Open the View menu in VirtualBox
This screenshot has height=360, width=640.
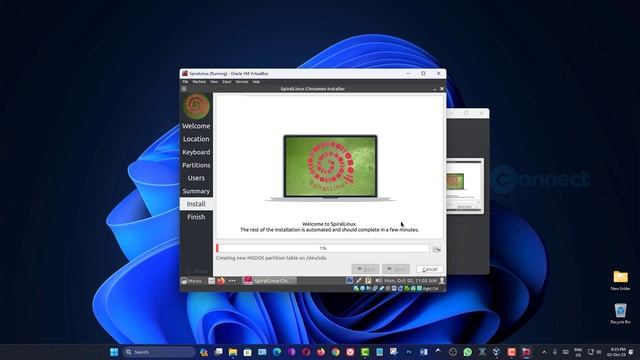tap(214, 82)
